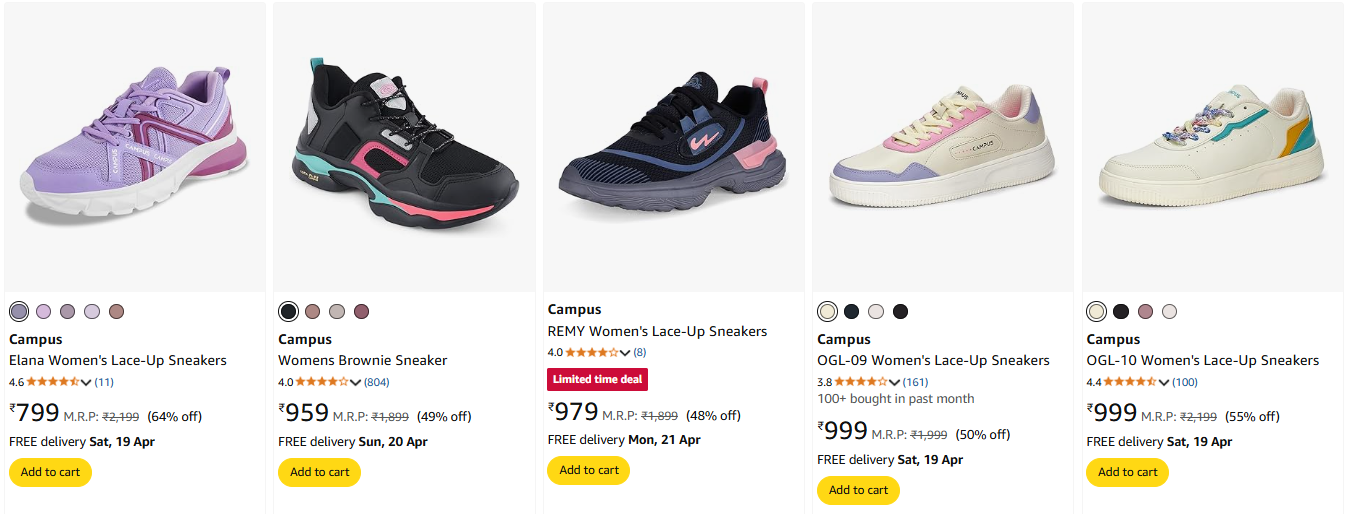Open the Elana purple sneaker product image
The image size is (1345, 514).
coord(135,147)
